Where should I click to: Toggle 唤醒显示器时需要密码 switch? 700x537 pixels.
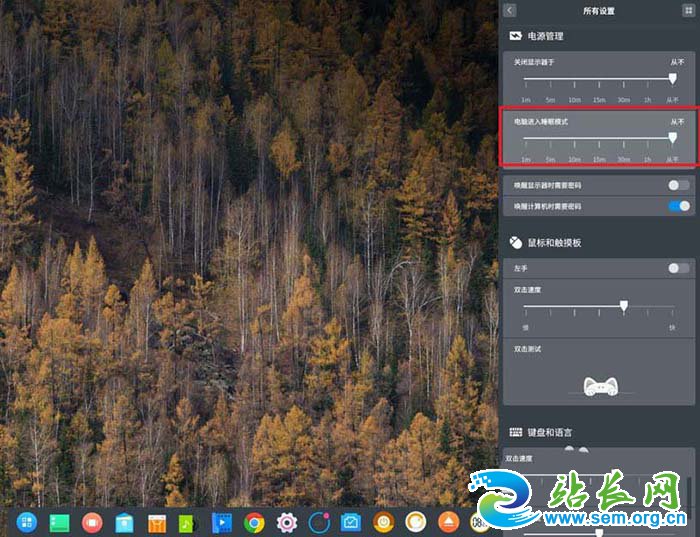point(679,185)
